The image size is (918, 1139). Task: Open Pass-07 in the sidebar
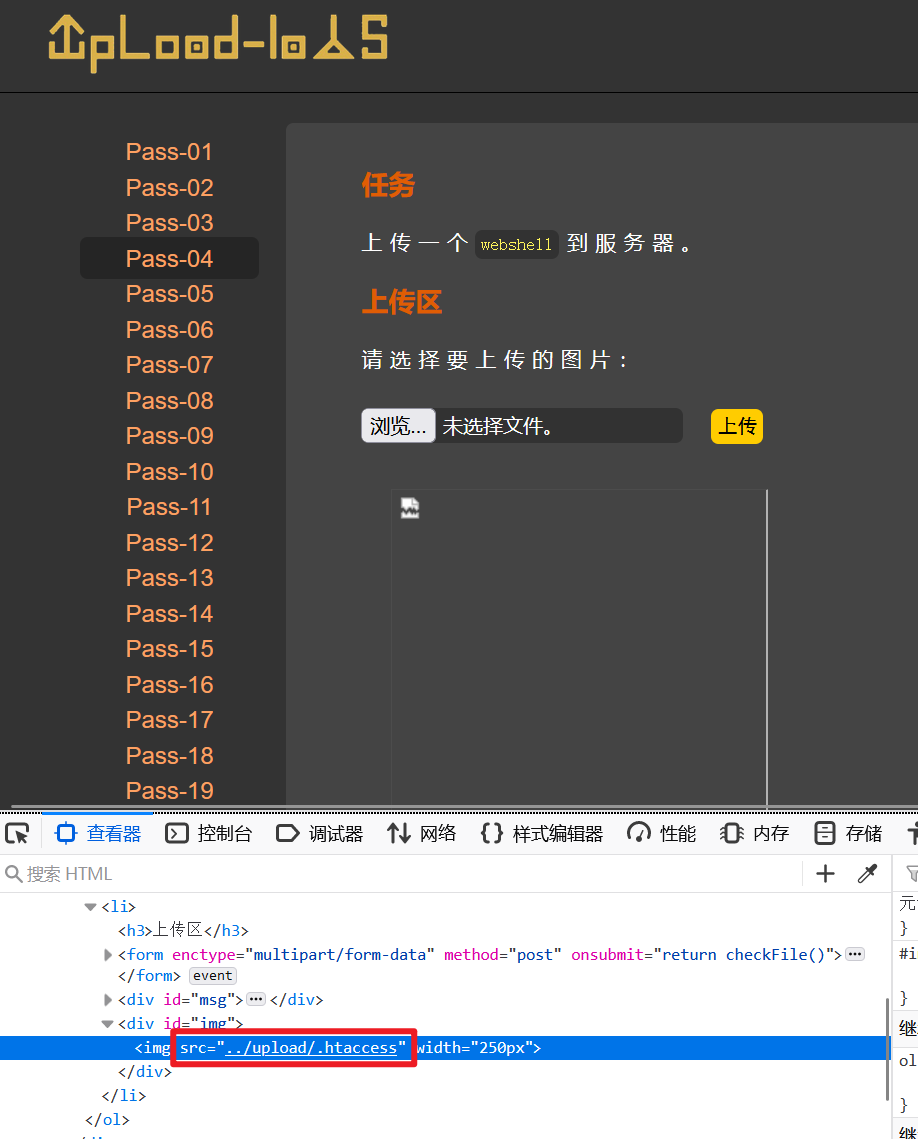(169, 364)
